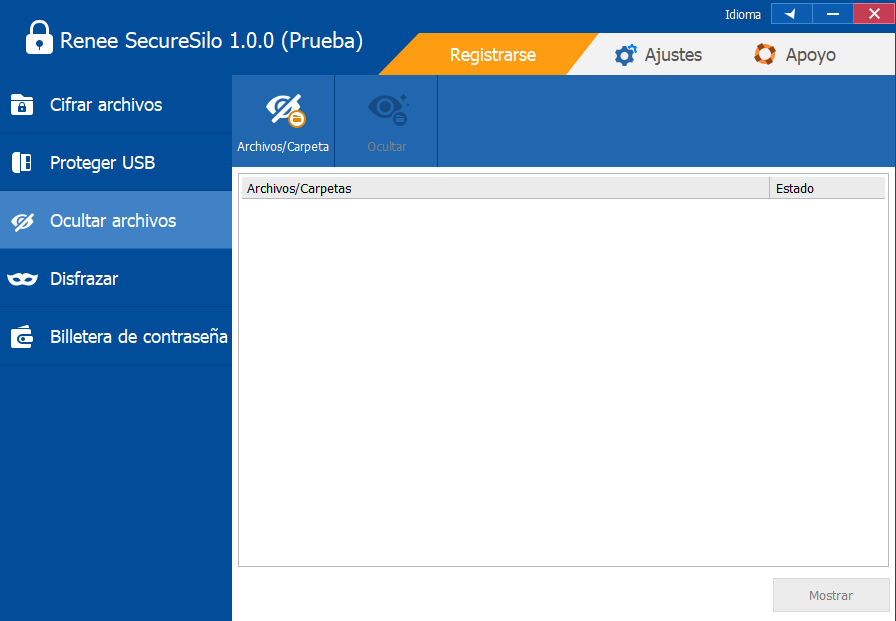Screen dimensions: 896x621
Task: Click the crossed-eye icon beside Ocultar archivos
Action: (x=22, y=221)
